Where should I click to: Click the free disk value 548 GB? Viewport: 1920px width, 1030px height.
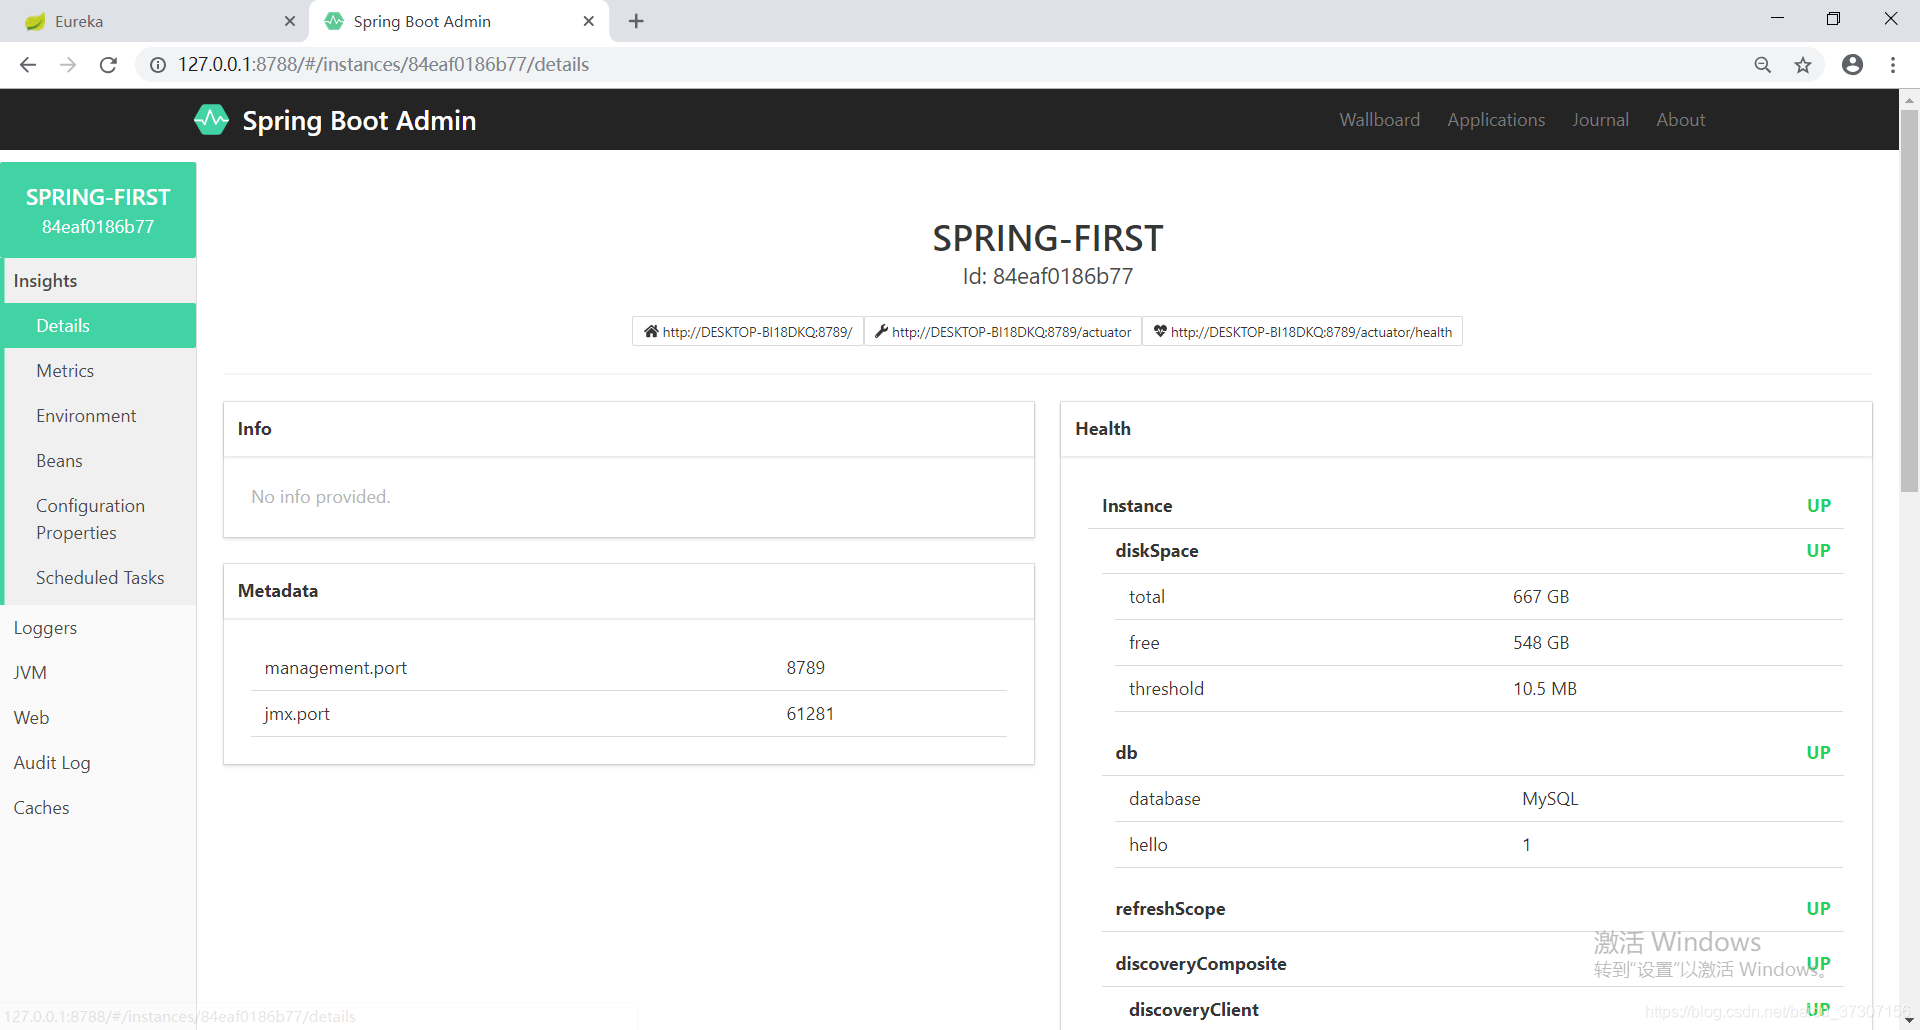pyautogui.click(x=1541, y=643)
